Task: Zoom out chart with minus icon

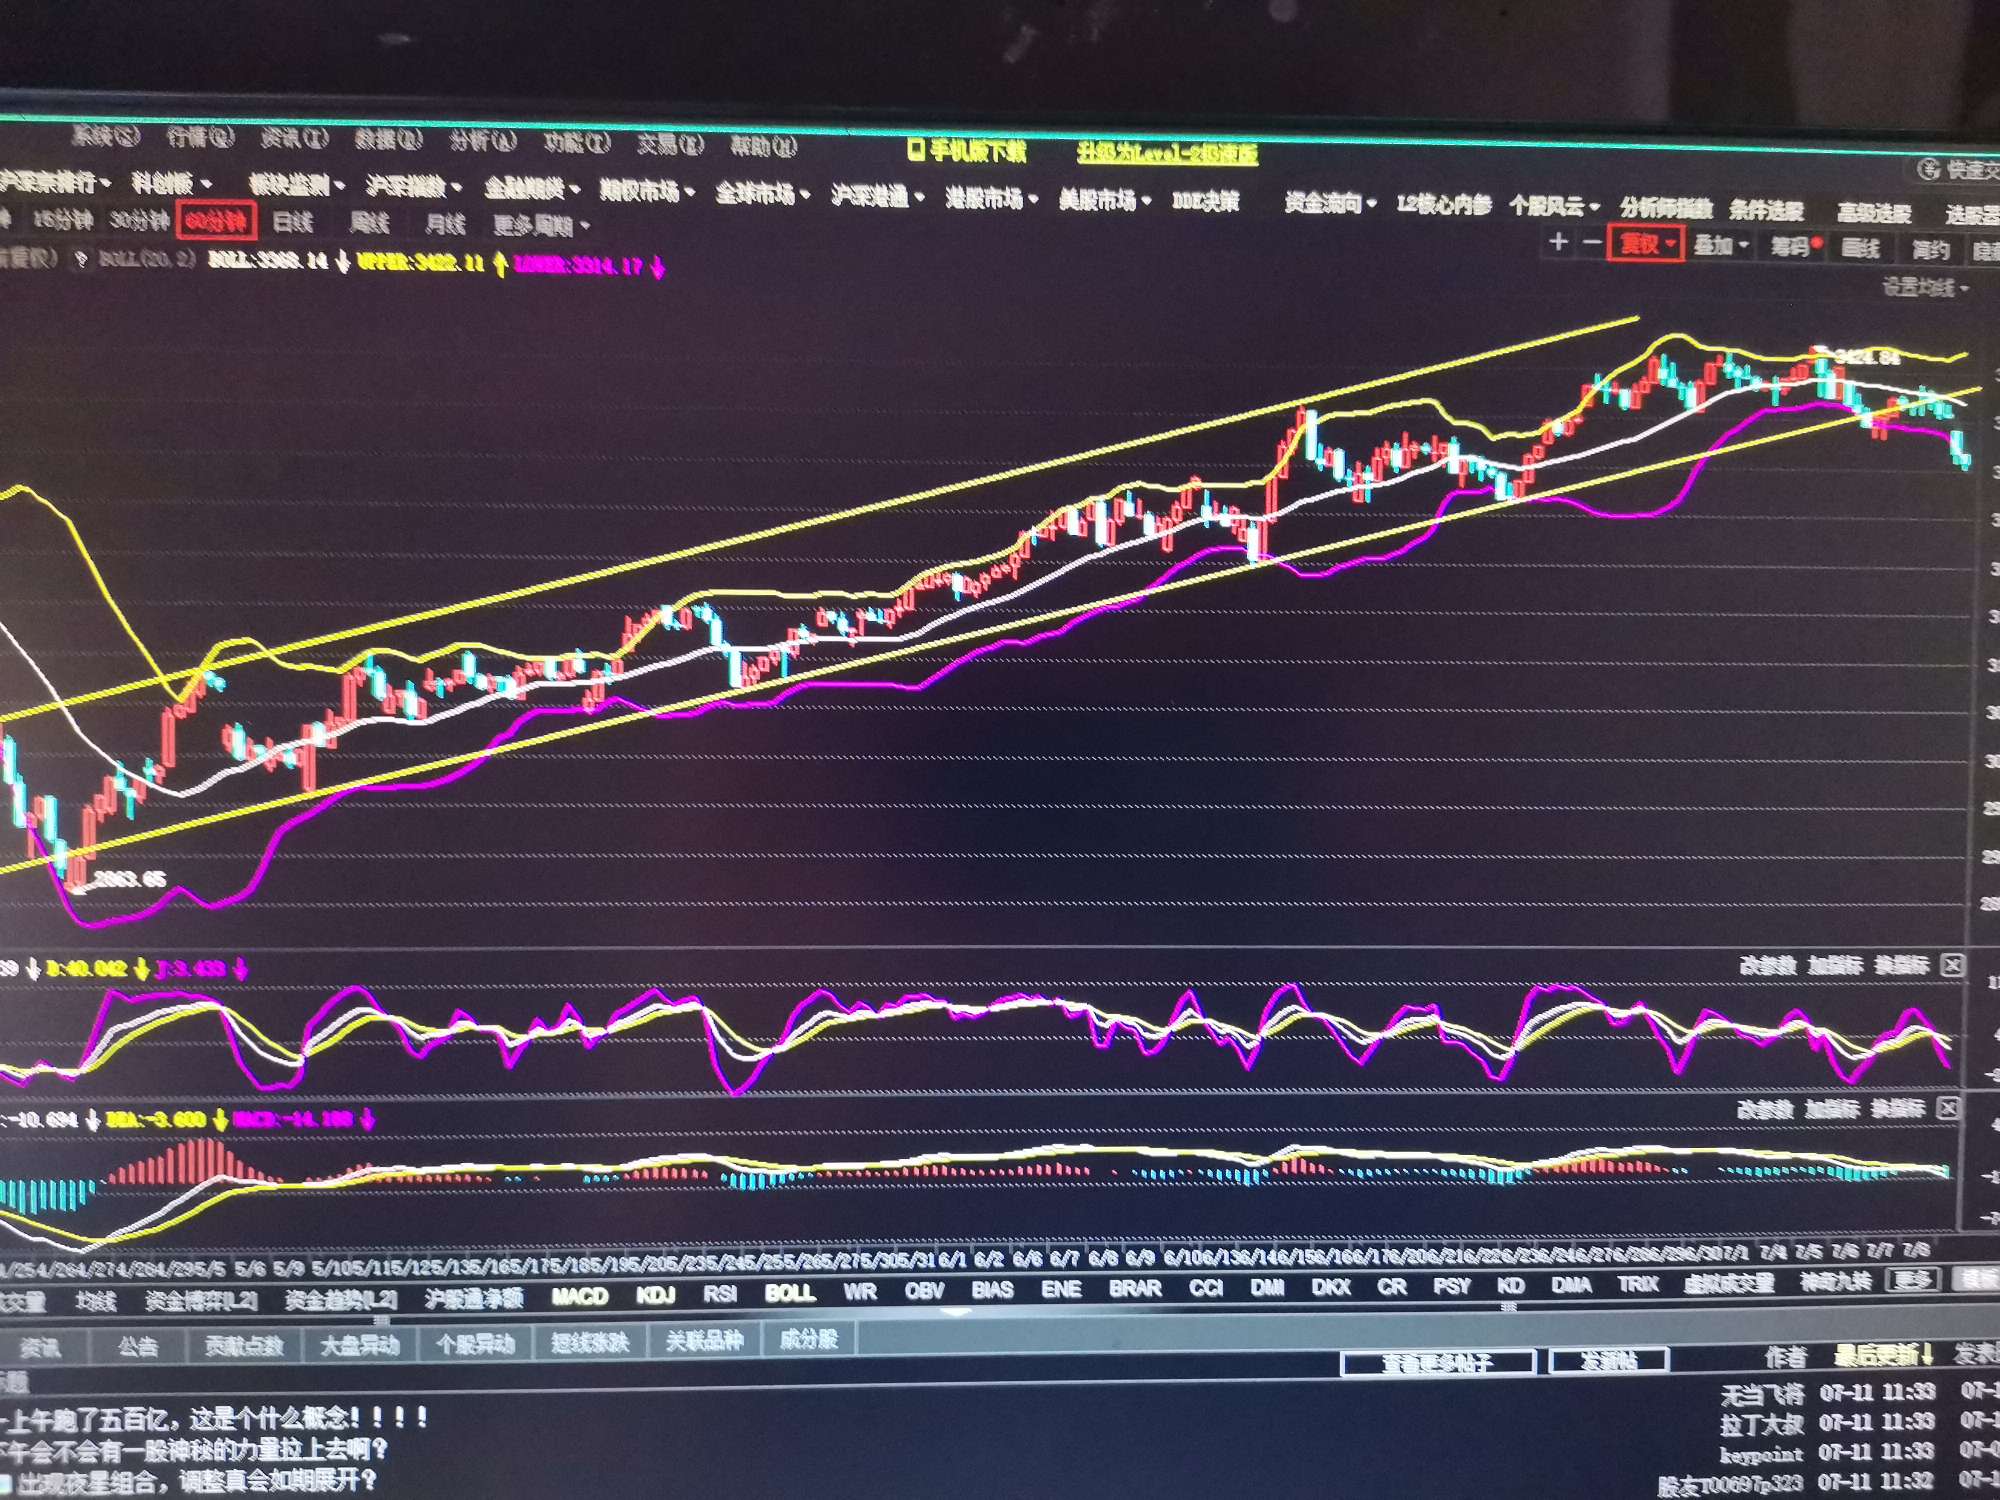Action: pos(1593,242)
